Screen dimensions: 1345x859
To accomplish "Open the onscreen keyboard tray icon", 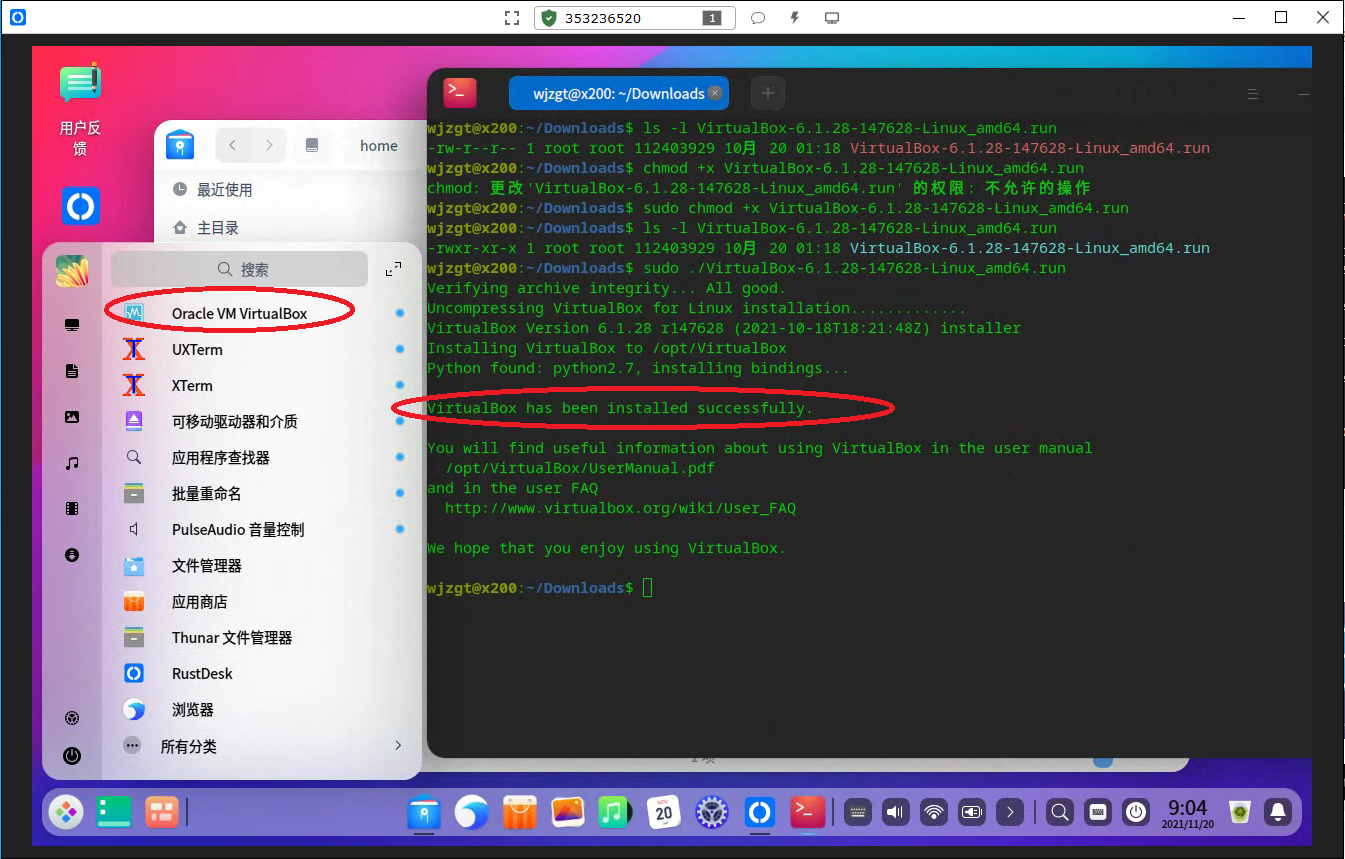I will (x=857, y=812).
